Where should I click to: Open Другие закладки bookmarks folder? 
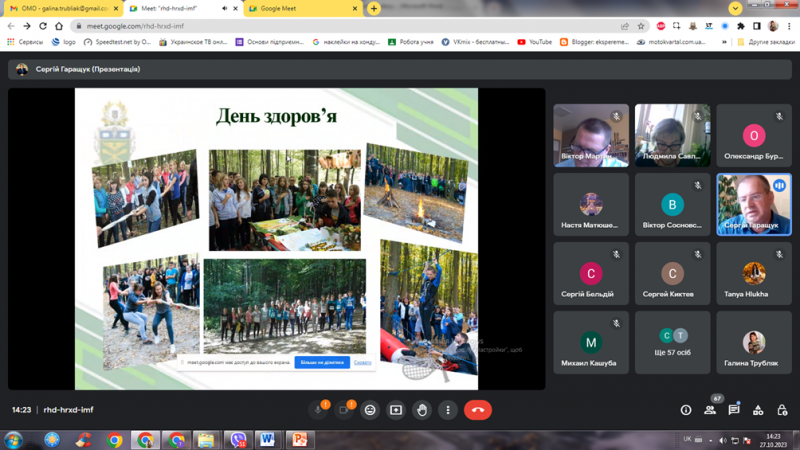point(766,42)
